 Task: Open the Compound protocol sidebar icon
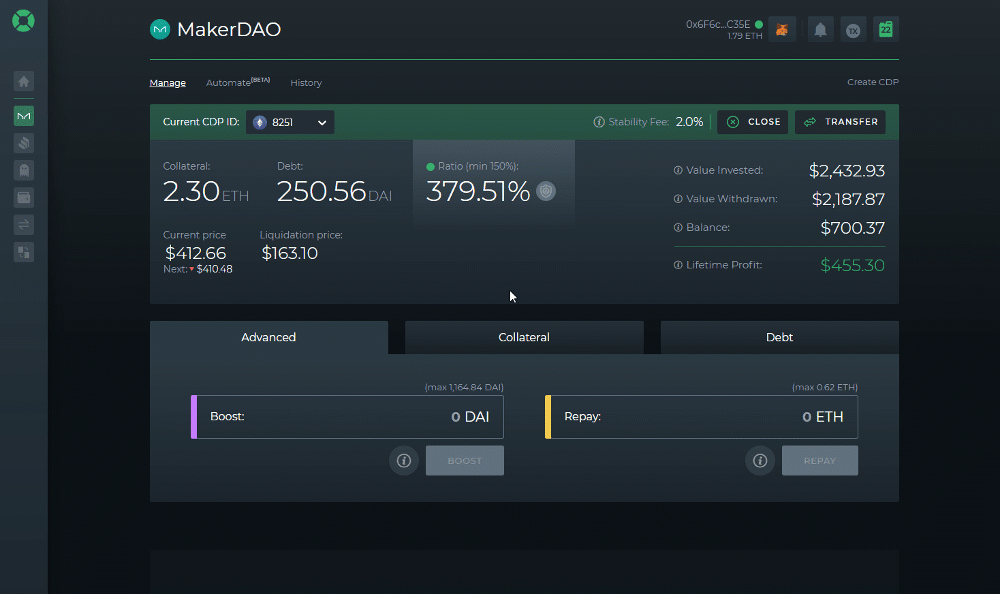[24, 143]
